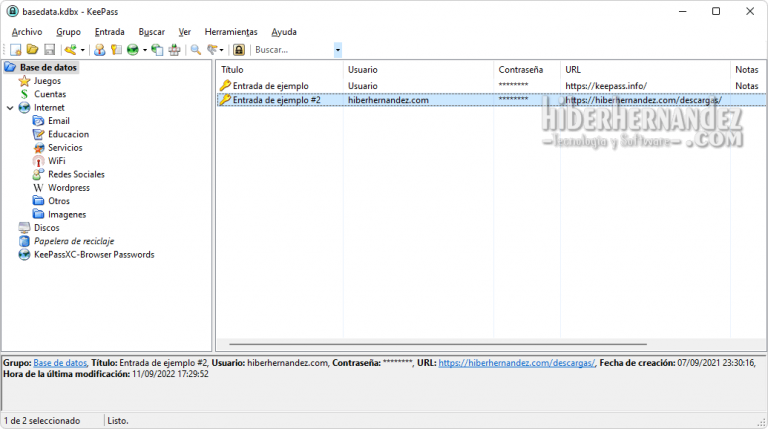Click the Copy user name icon

click(100, 49)
